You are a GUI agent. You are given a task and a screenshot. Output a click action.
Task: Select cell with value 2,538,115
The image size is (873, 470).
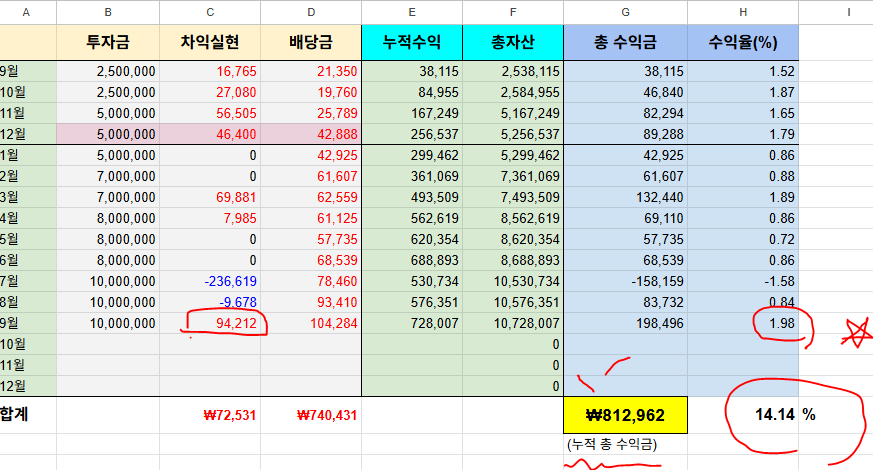point(513,71)
